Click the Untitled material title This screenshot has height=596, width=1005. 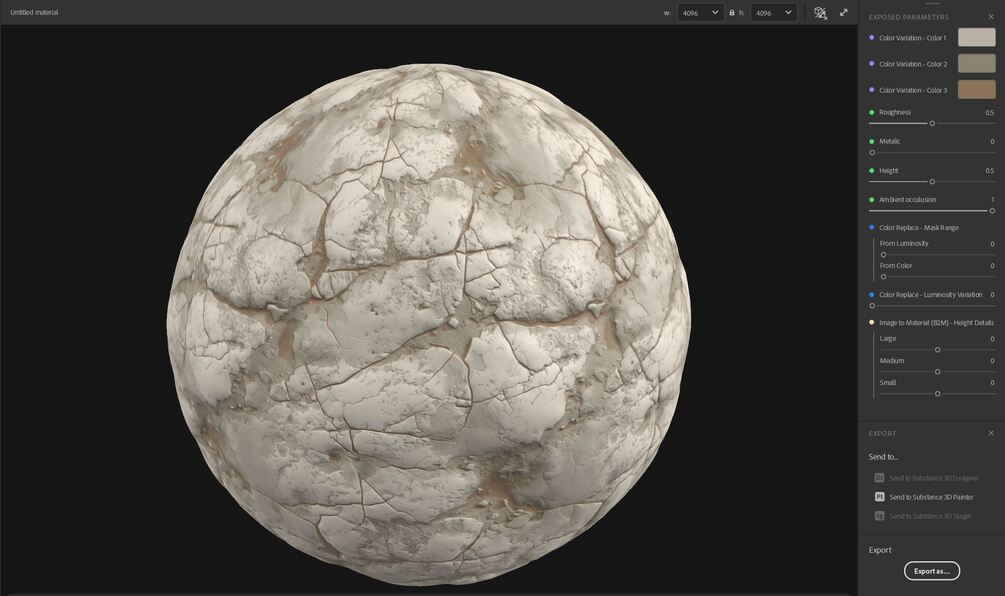pos(34,12)
